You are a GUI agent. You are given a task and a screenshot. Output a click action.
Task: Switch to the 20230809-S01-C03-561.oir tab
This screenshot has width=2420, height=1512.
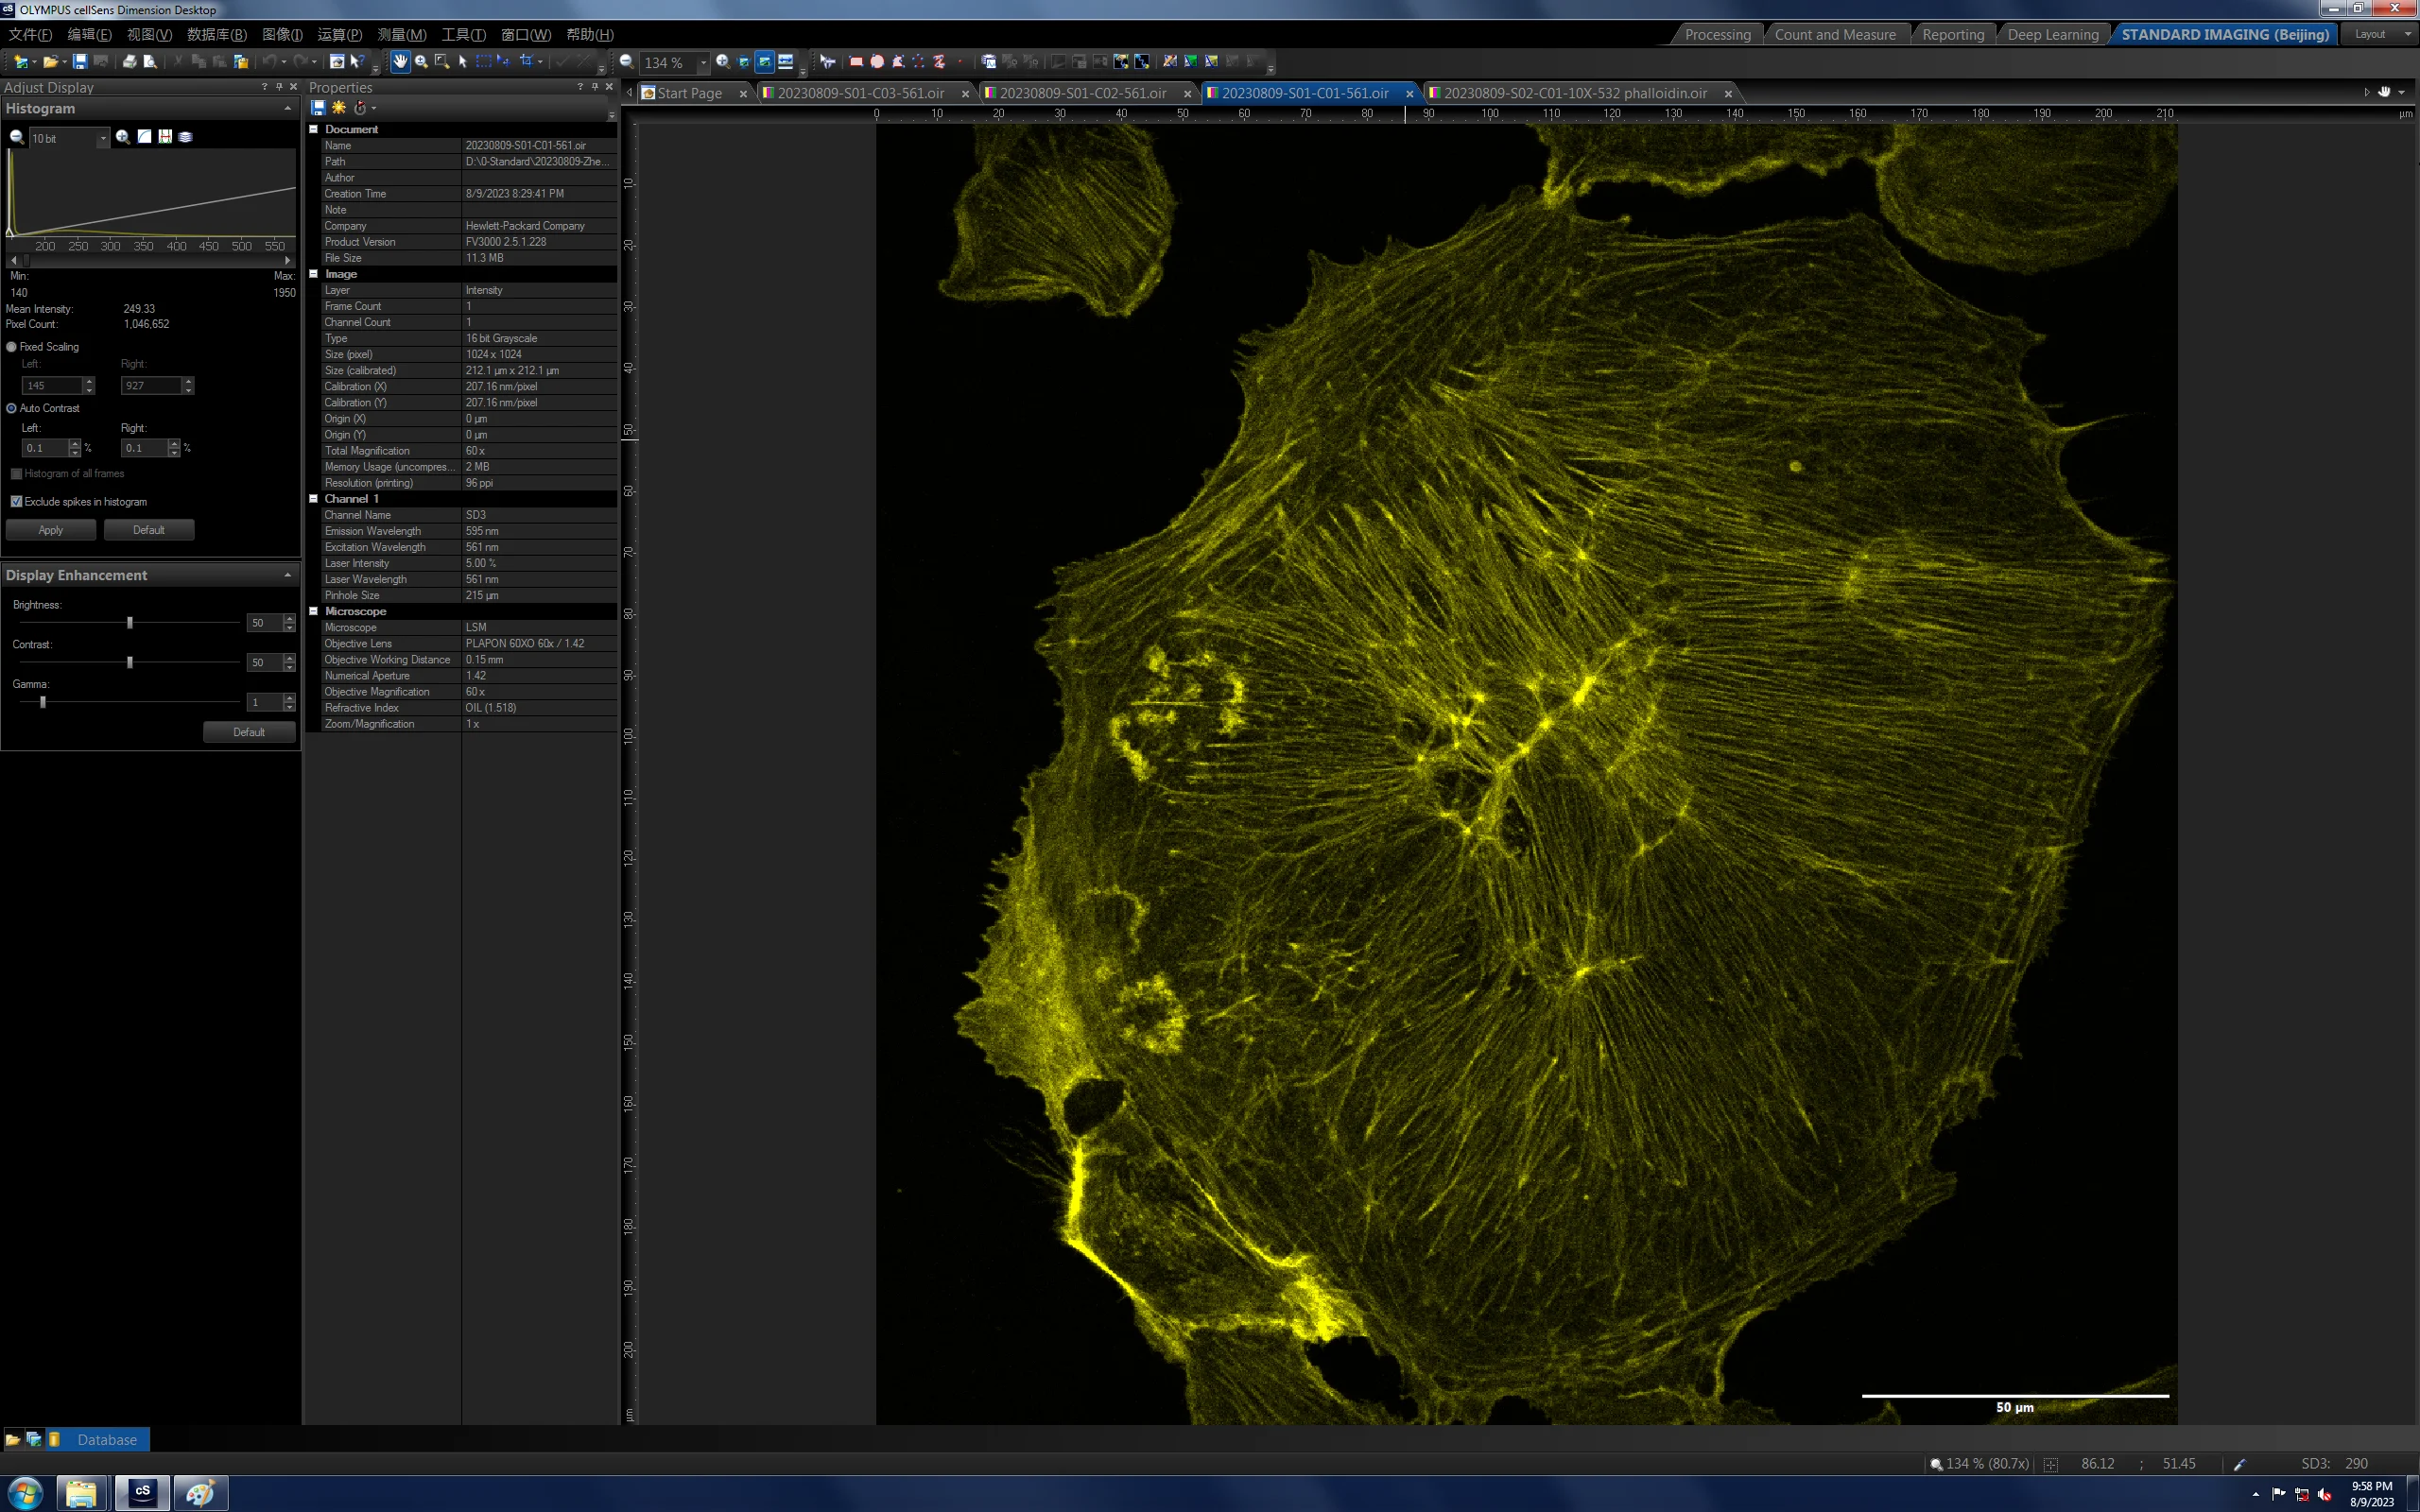point(861,93)
